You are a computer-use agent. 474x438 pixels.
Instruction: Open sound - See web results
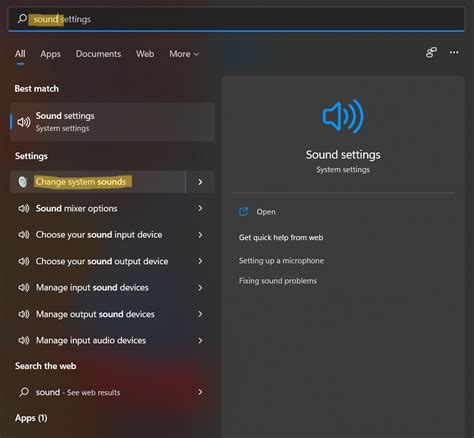(x=78, y=392)
